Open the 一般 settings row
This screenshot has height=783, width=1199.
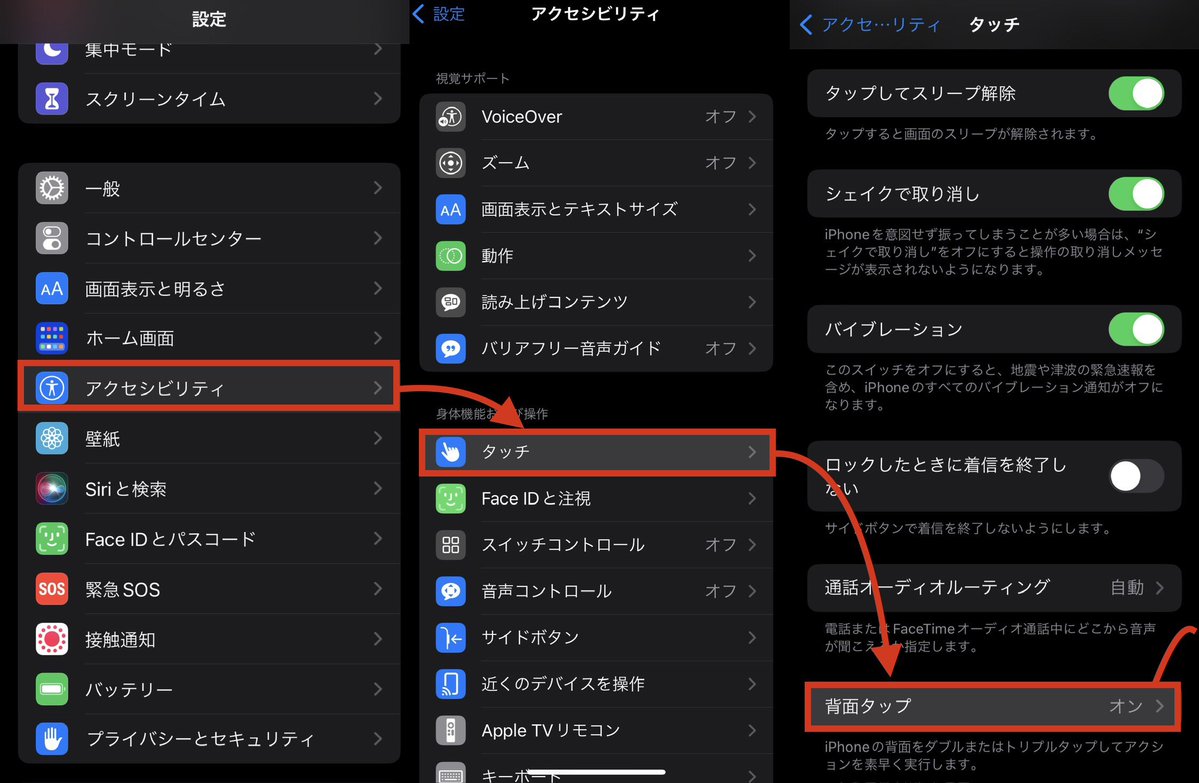coord(209,188)
